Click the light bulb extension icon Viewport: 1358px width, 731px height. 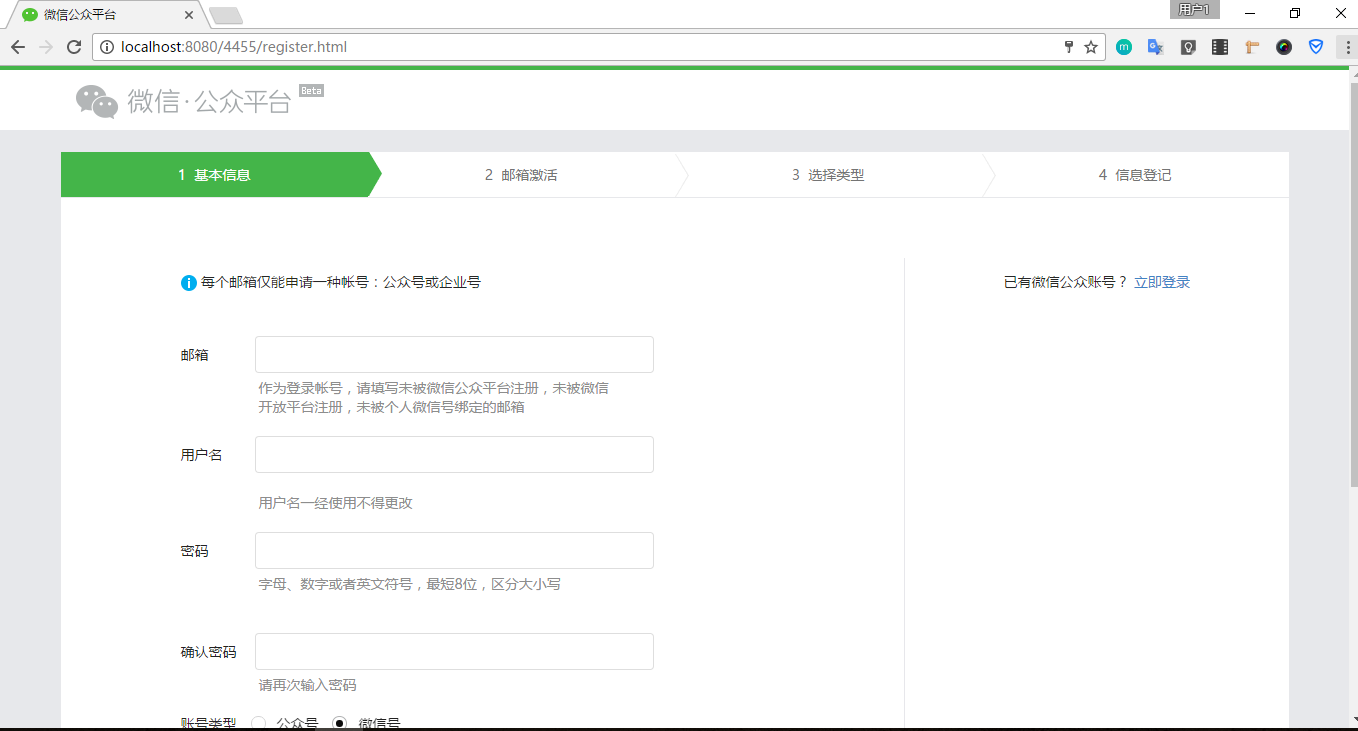tap(1188, 47)
